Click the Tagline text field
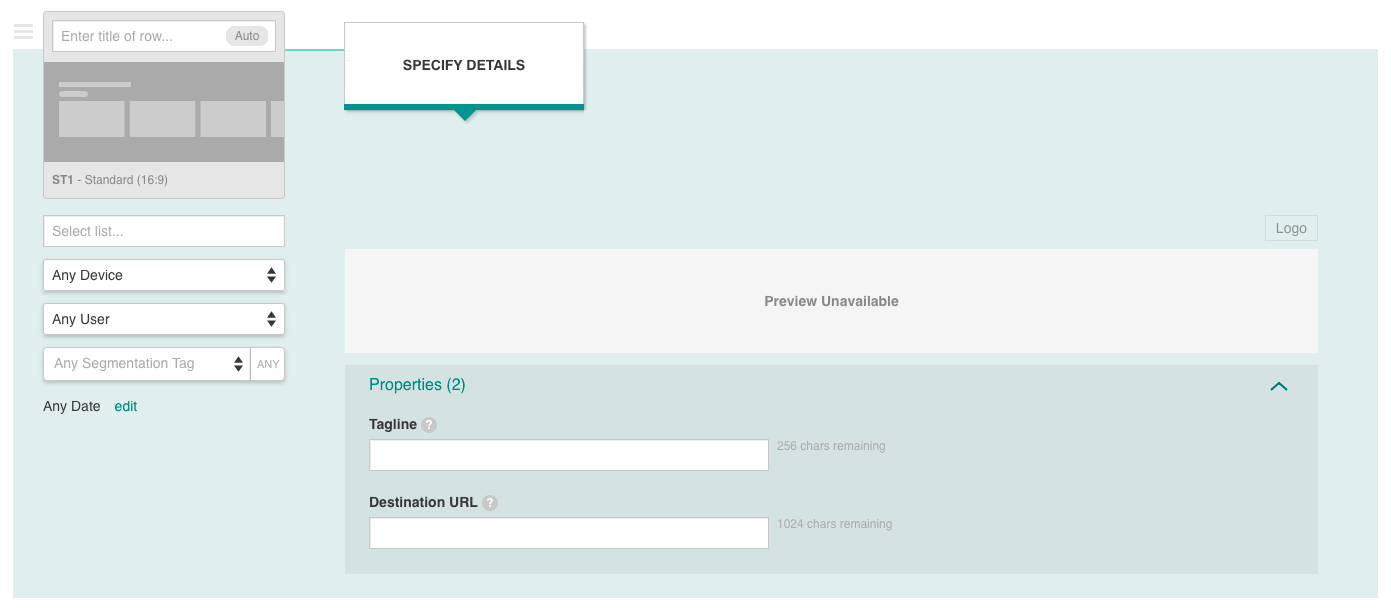Viewport: 1391px width, 608px height. (x=569, y=455)
